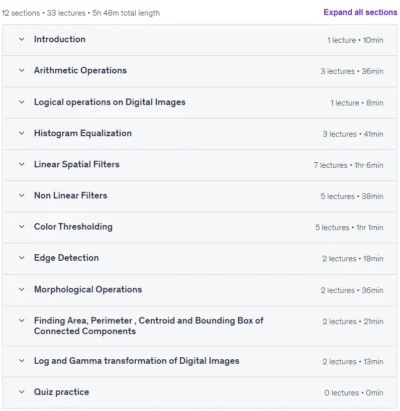Expand Logical operations on Digital Images chevron

pos(22,102)
